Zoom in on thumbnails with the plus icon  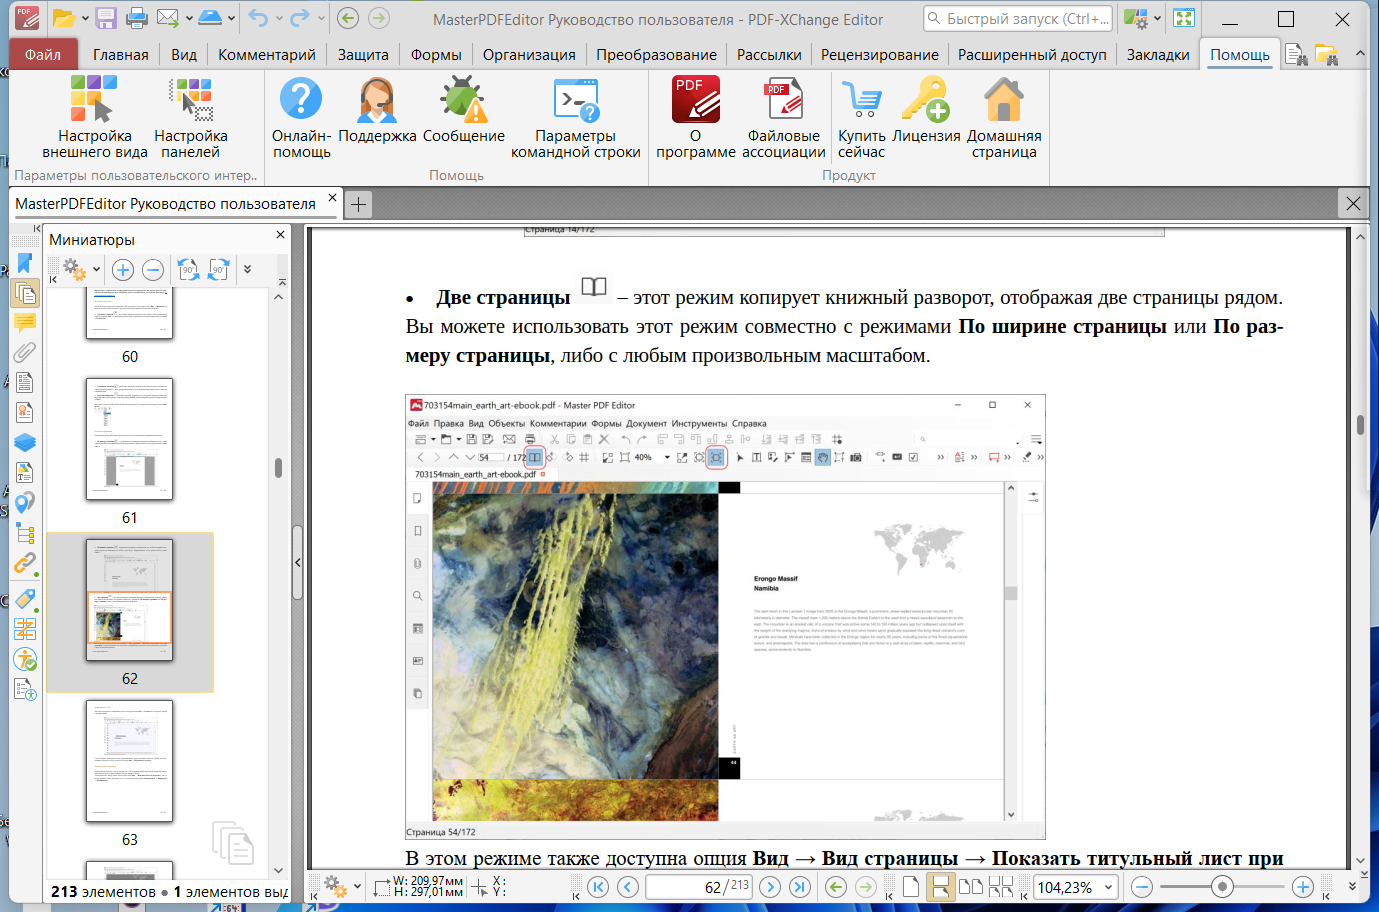pyautogui.click(x=123, y=269)
